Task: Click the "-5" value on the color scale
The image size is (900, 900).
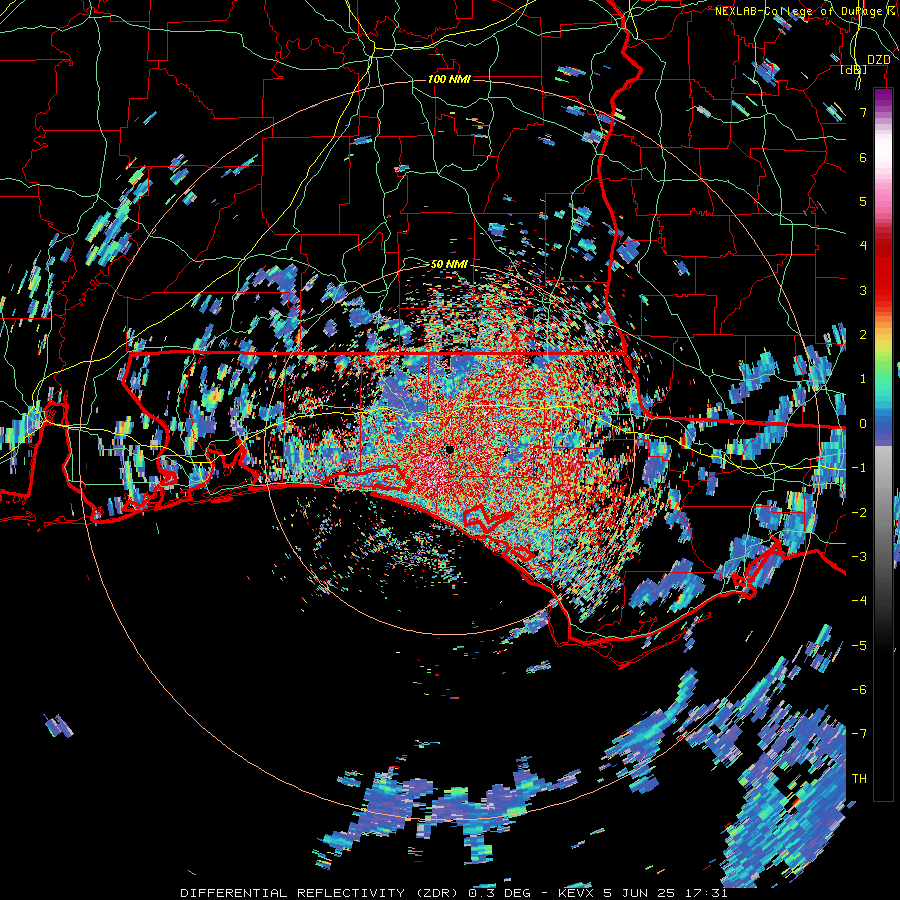Action: (859, 646)
